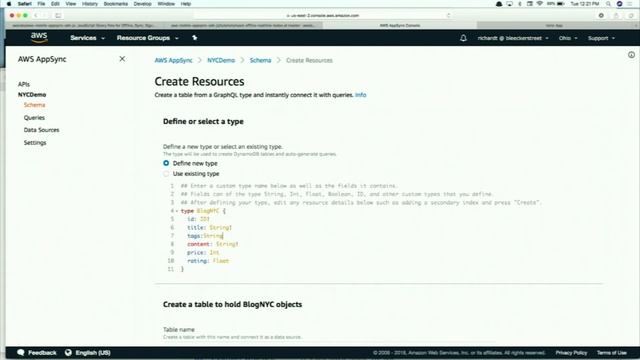Open the Terms of Use footer link

coord(611,353)
